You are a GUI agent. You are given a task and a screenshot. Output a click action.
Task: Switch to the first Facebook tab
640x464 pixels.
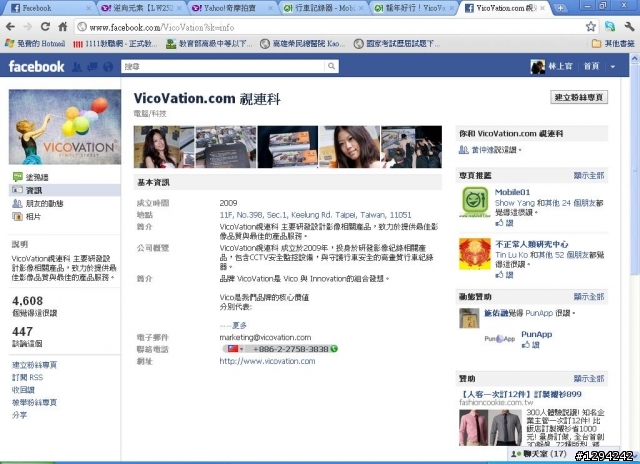coord(49,8)
